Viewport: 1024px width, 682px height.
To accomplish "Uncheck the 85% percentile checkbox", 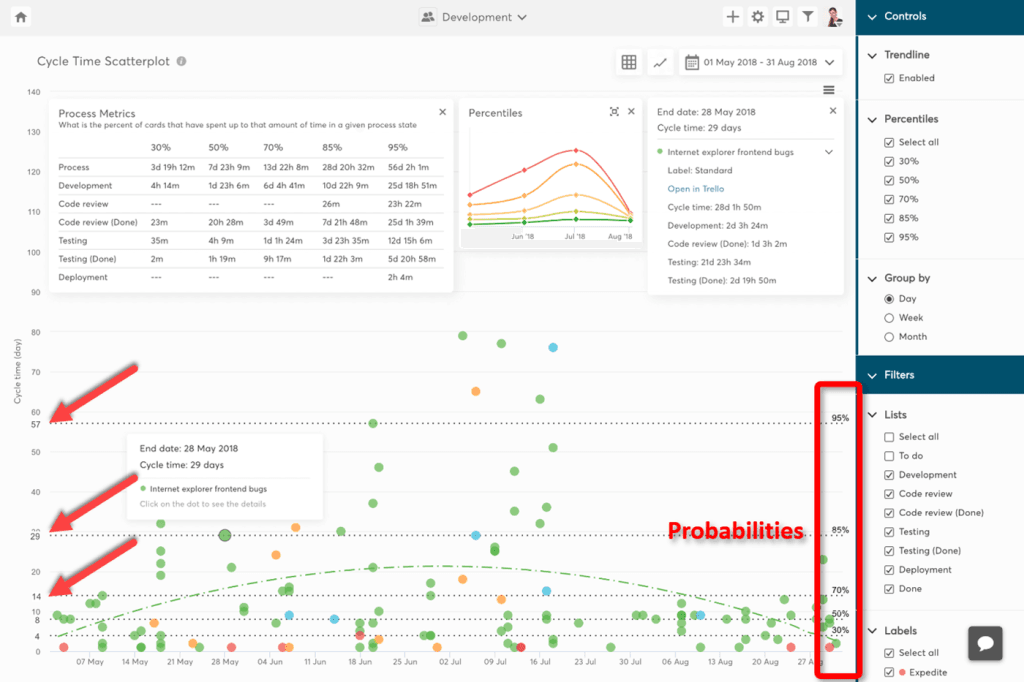I will tap(889, 218).
